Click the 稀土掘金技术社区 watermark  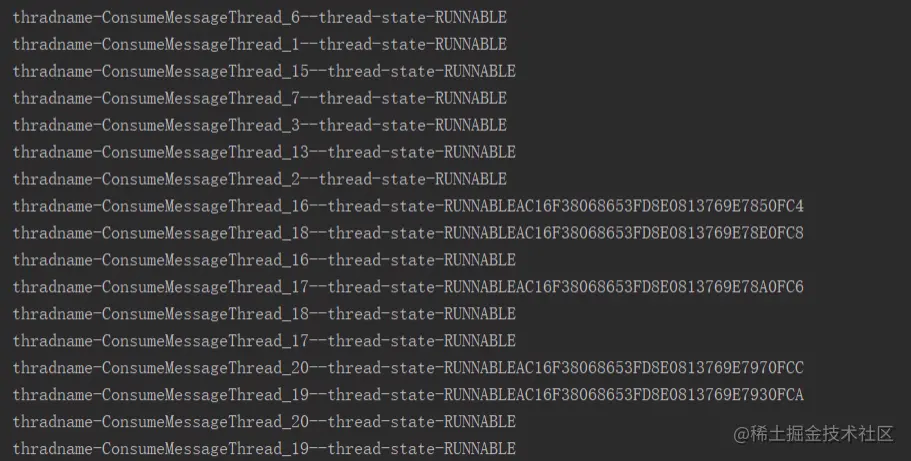[813, 434]
